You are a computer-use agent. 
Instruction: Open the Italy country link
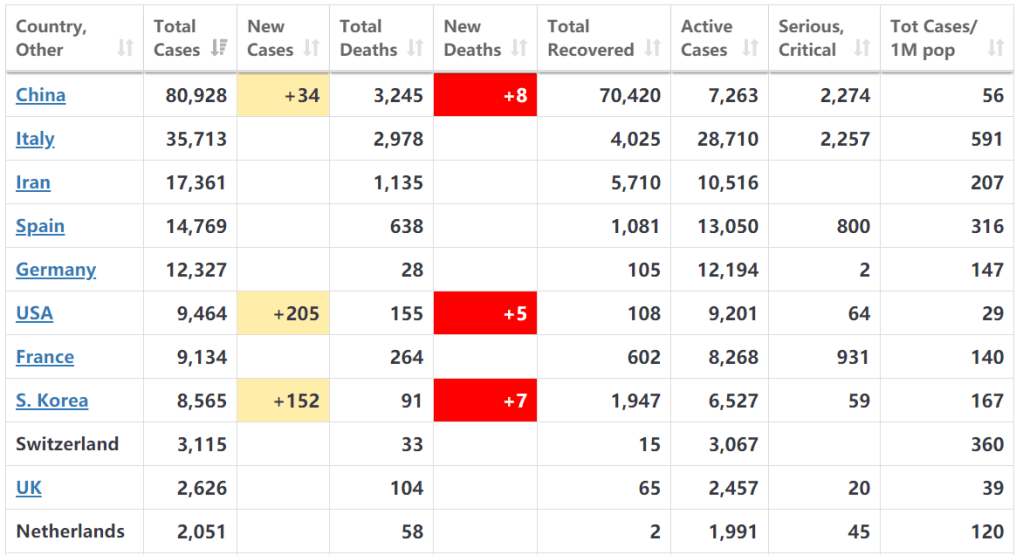click(35, 139)
